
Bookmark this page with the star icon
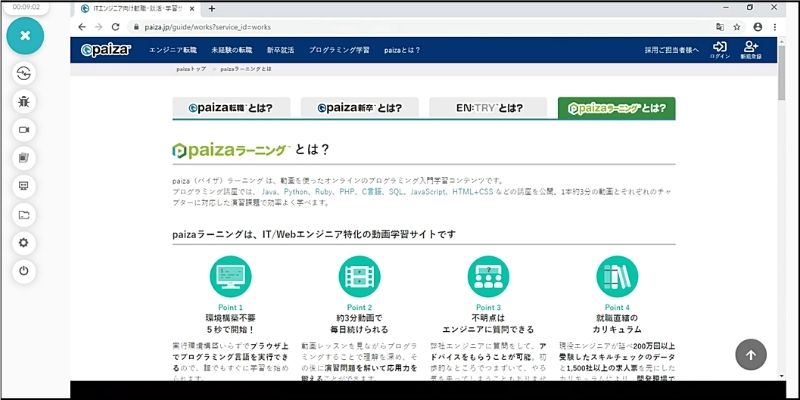tap(737, 27)
